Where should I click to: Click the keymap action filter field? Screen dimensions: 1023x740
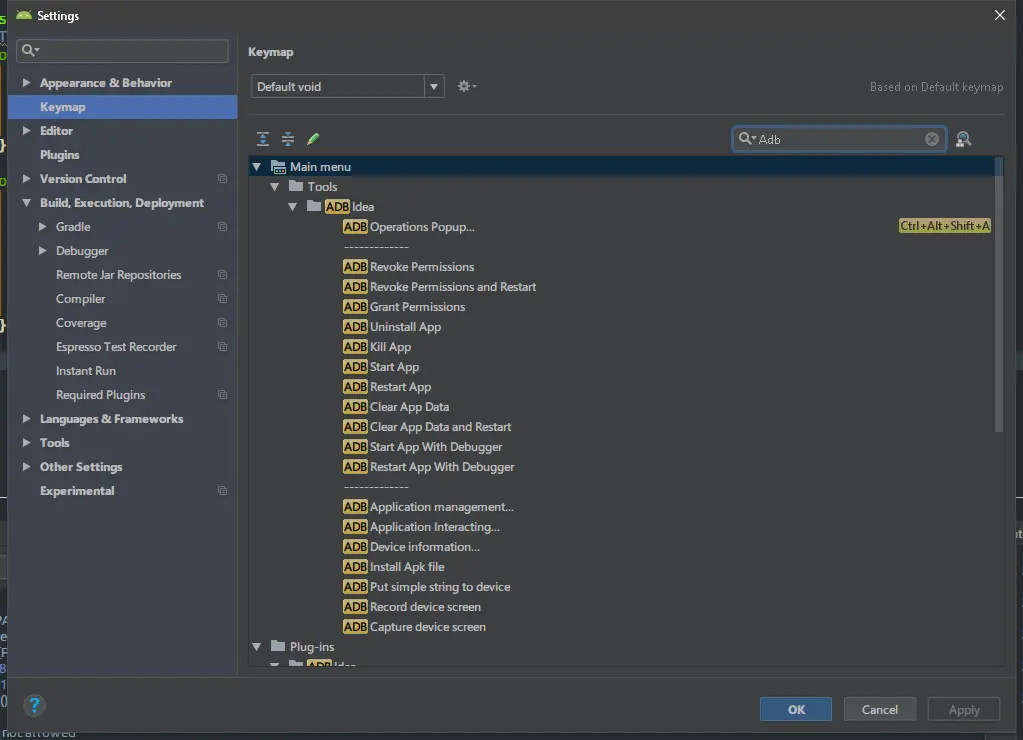click(839, 139)
